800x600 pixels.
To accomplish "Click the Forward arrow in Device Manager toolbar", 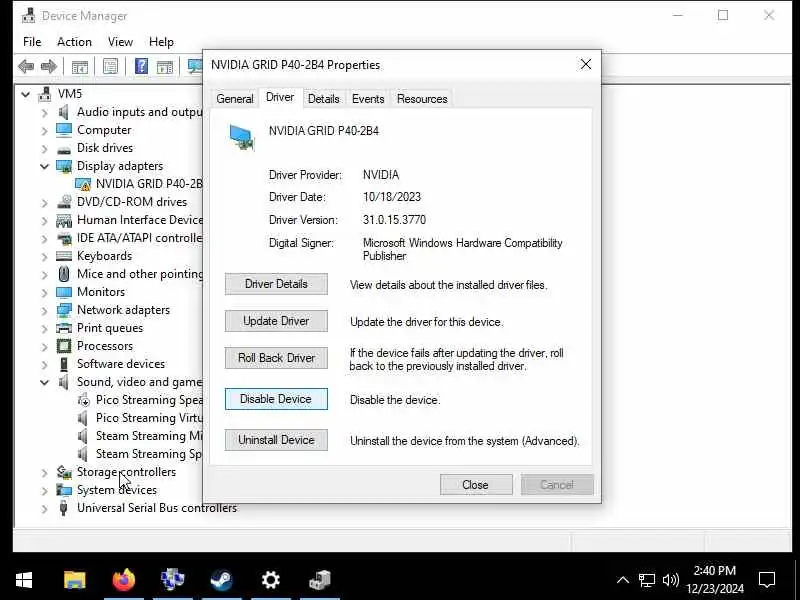I will pyautogui.click(x=48, y=66).
